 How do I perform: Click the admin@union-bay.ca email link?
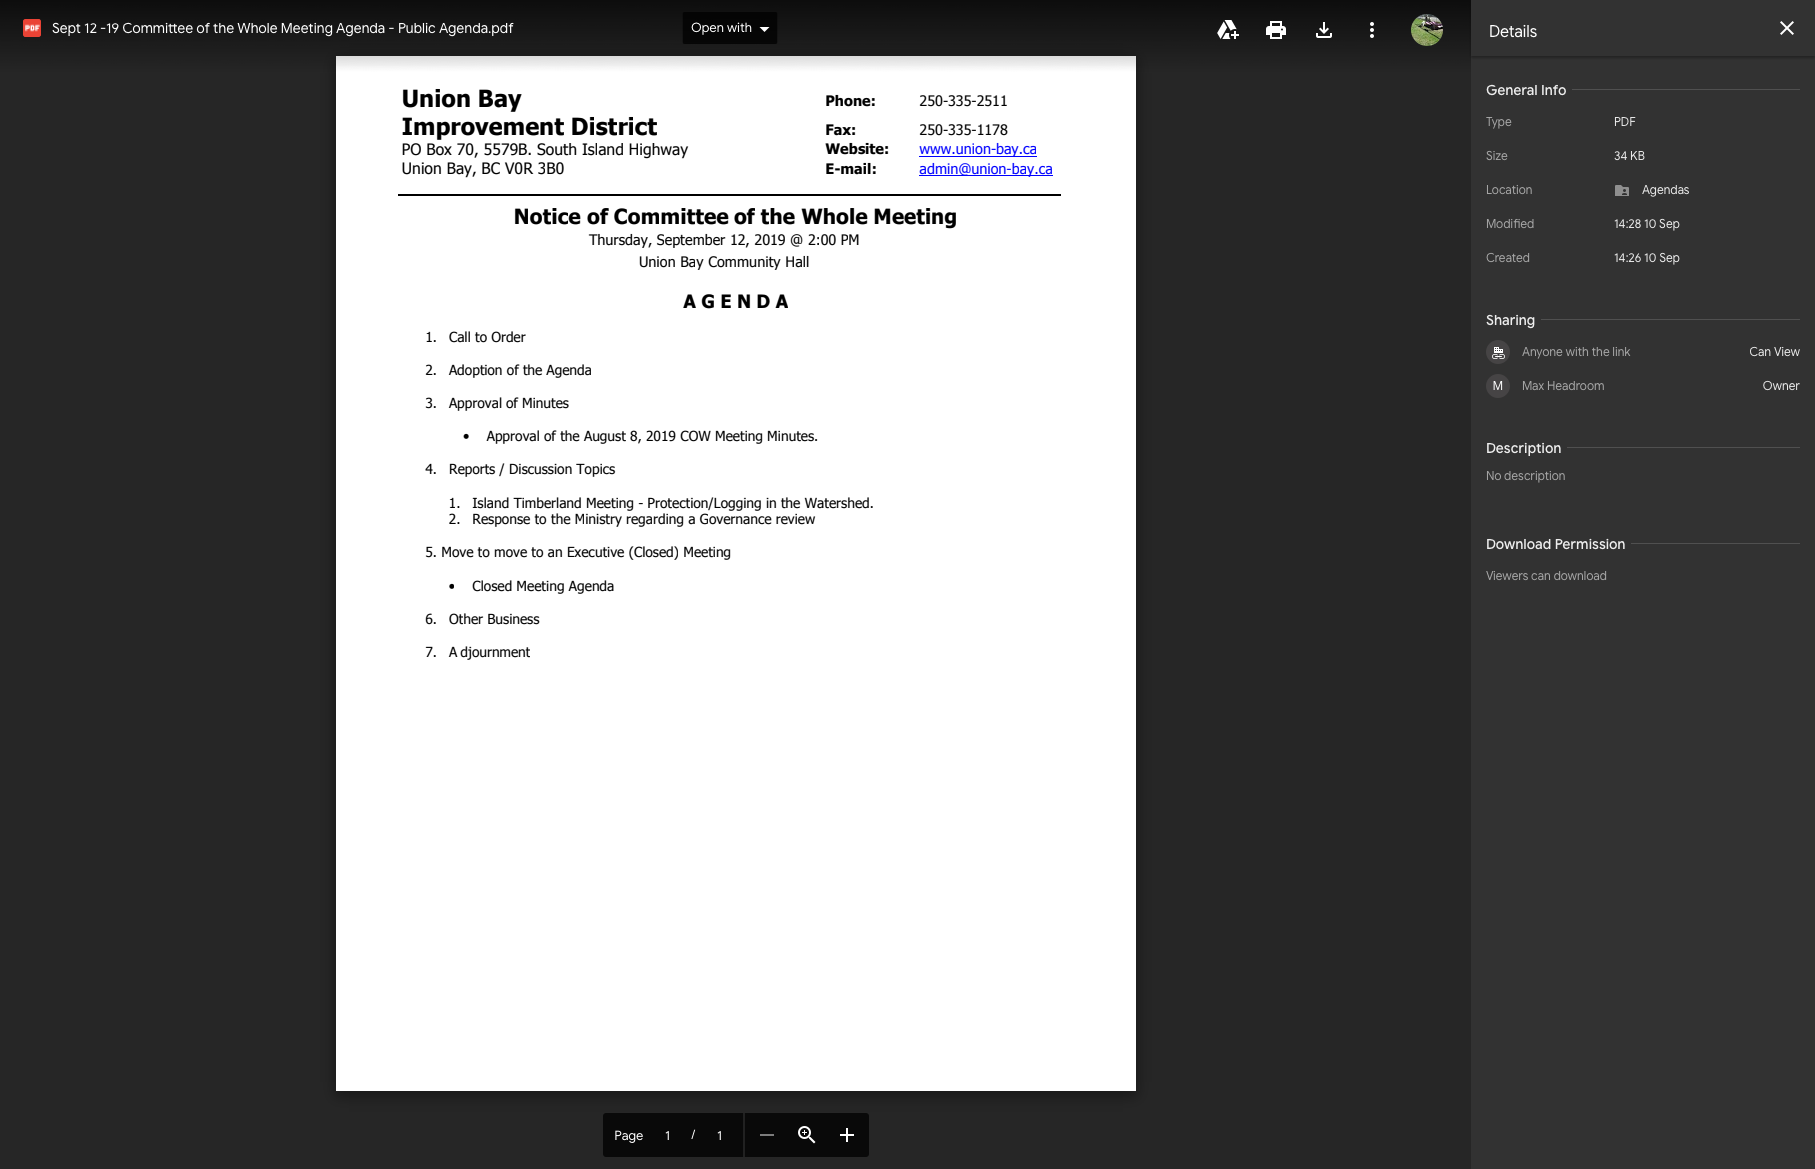(985, 169)
